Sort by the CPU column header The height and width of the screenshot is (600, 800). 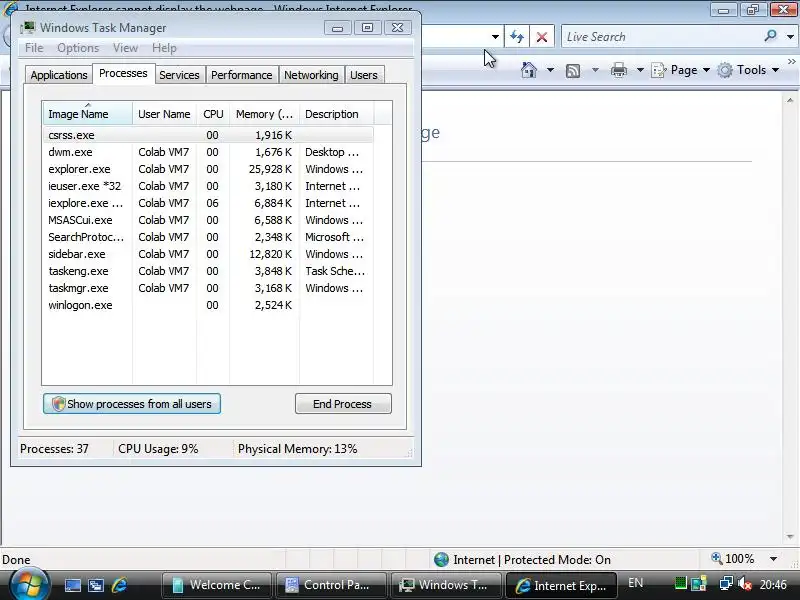(x=213, y=114)
